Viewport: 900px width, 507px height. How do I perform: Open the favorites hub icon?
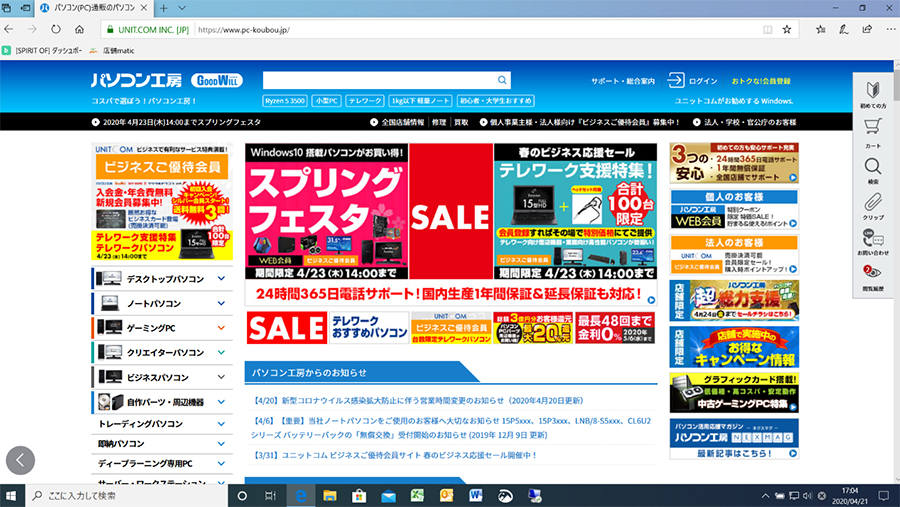click(821, 29)
